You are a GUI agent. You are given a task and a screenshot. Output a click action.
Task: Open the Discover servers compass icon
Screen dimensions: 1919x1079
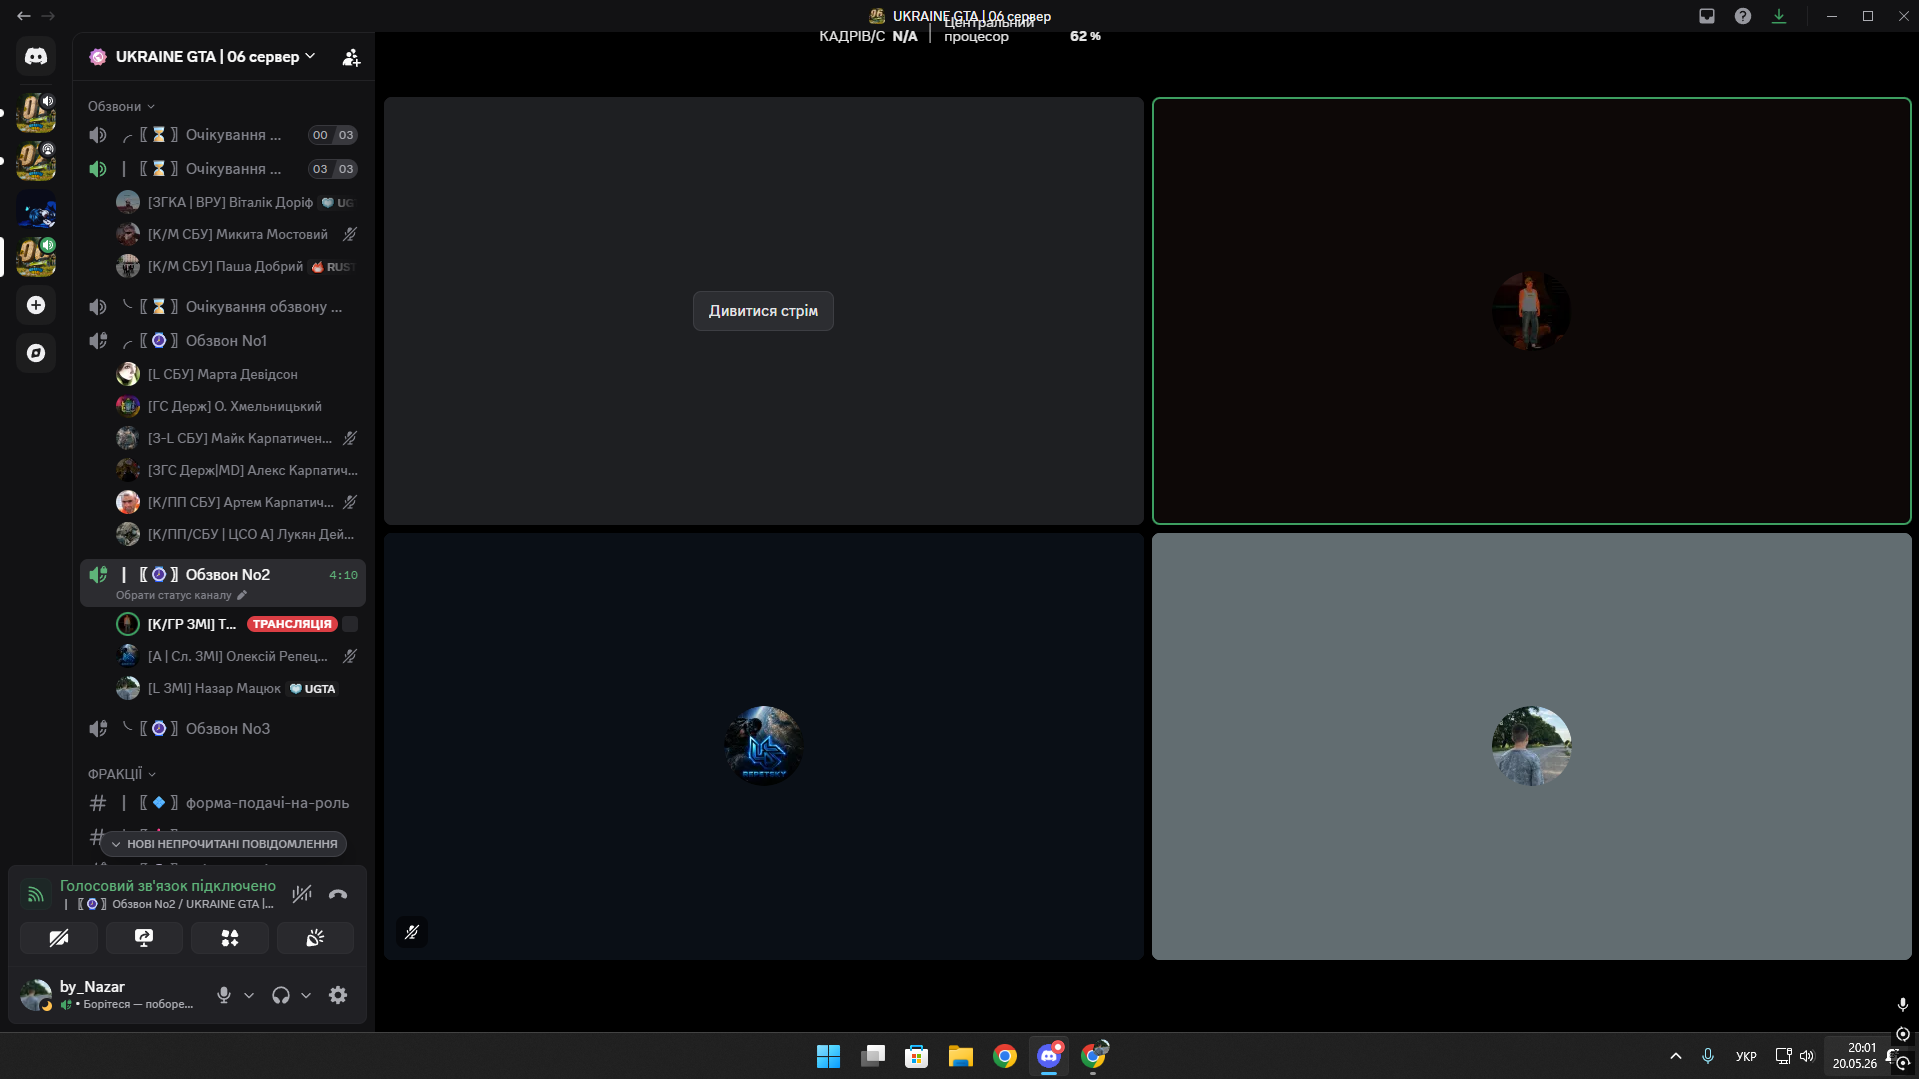[36, 353]
